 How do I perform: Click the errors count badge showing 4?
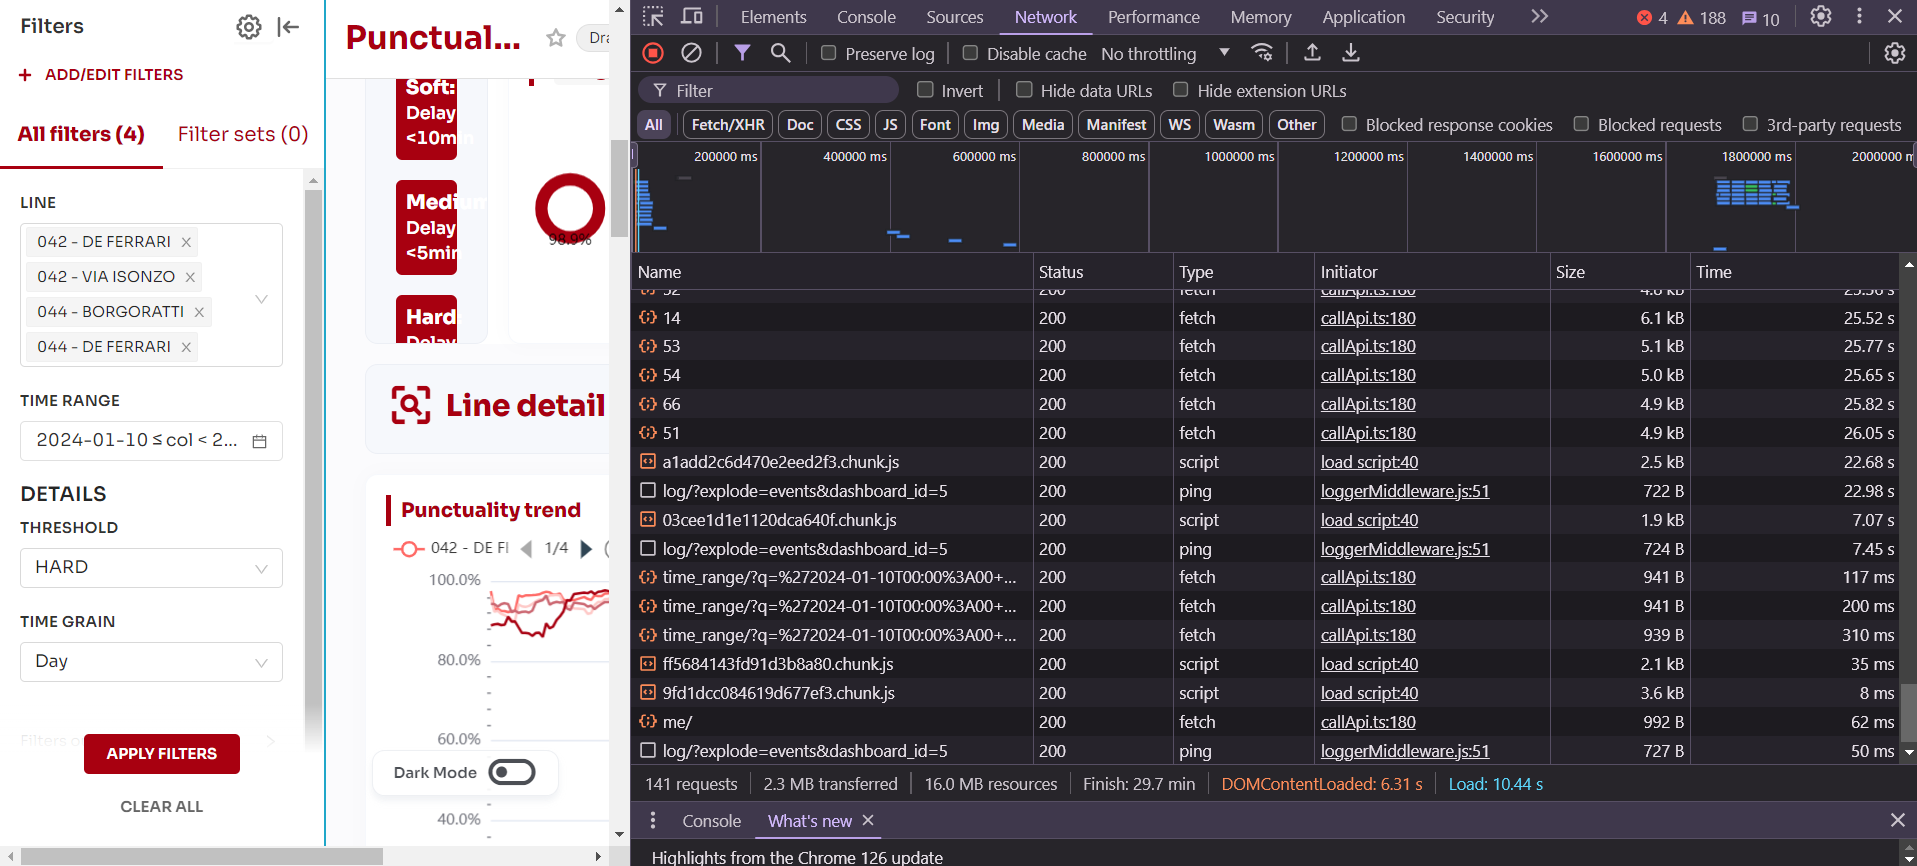click(x=1652, y=18)
